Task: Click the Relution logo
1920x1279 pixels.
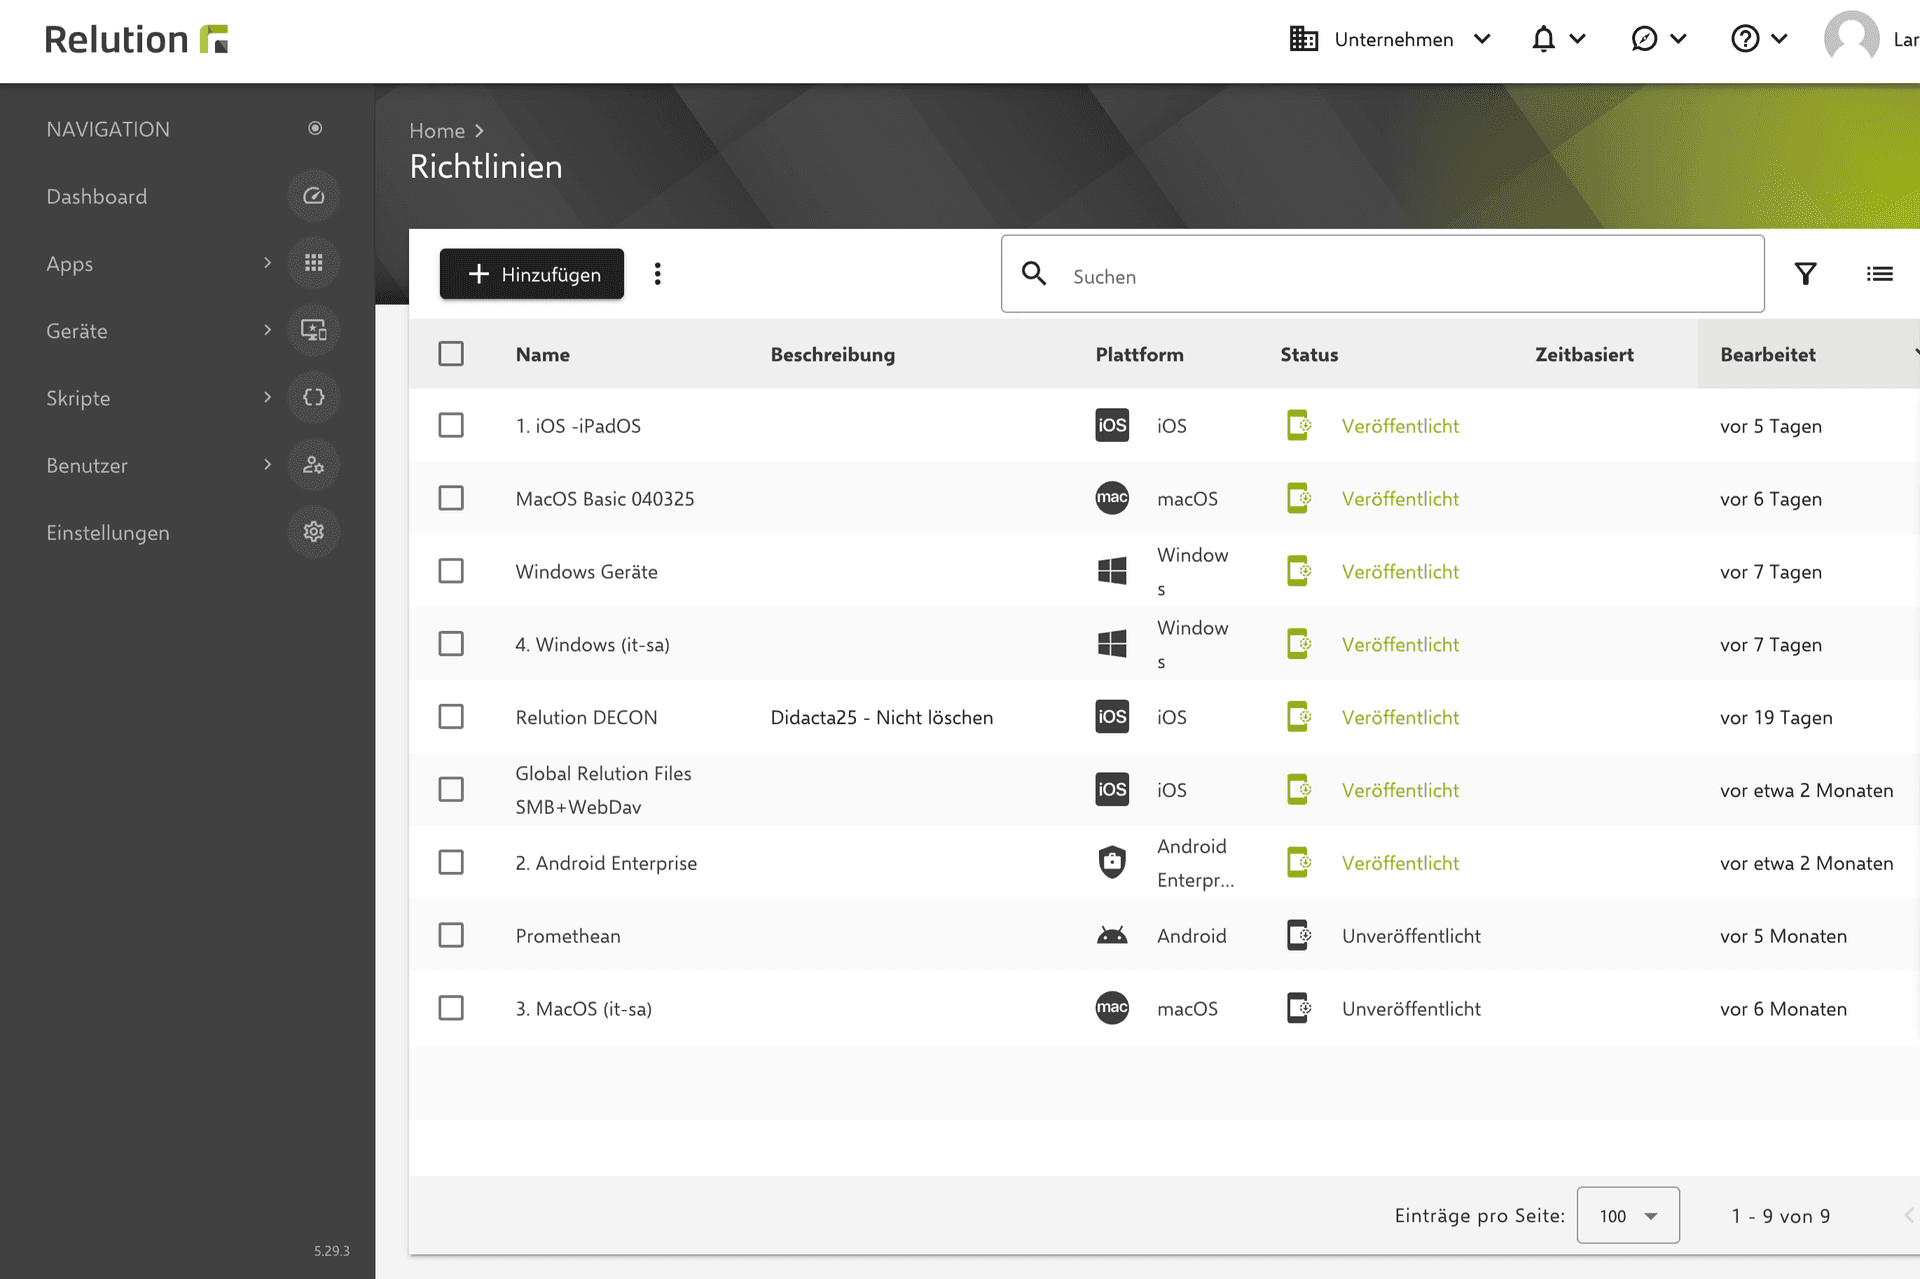Action: tap(137, 39)
